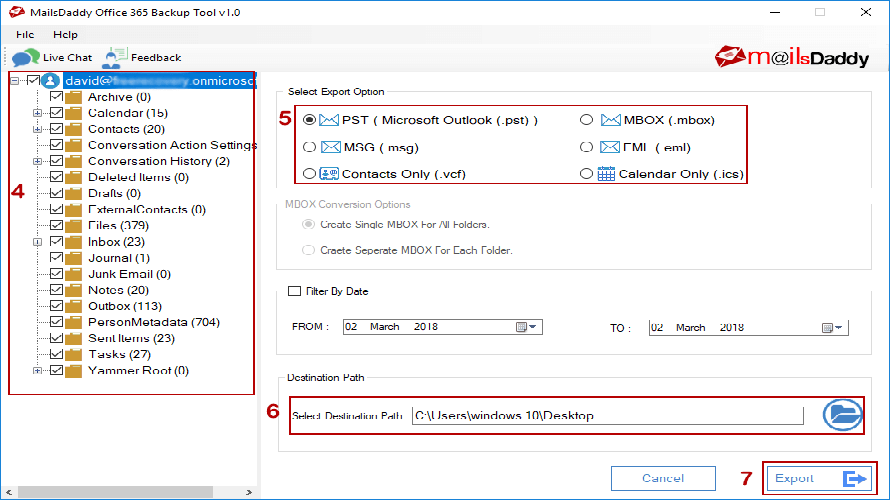Click the destination path input field
This screenshot has height=500, width=890.
[x=607, y=416]
